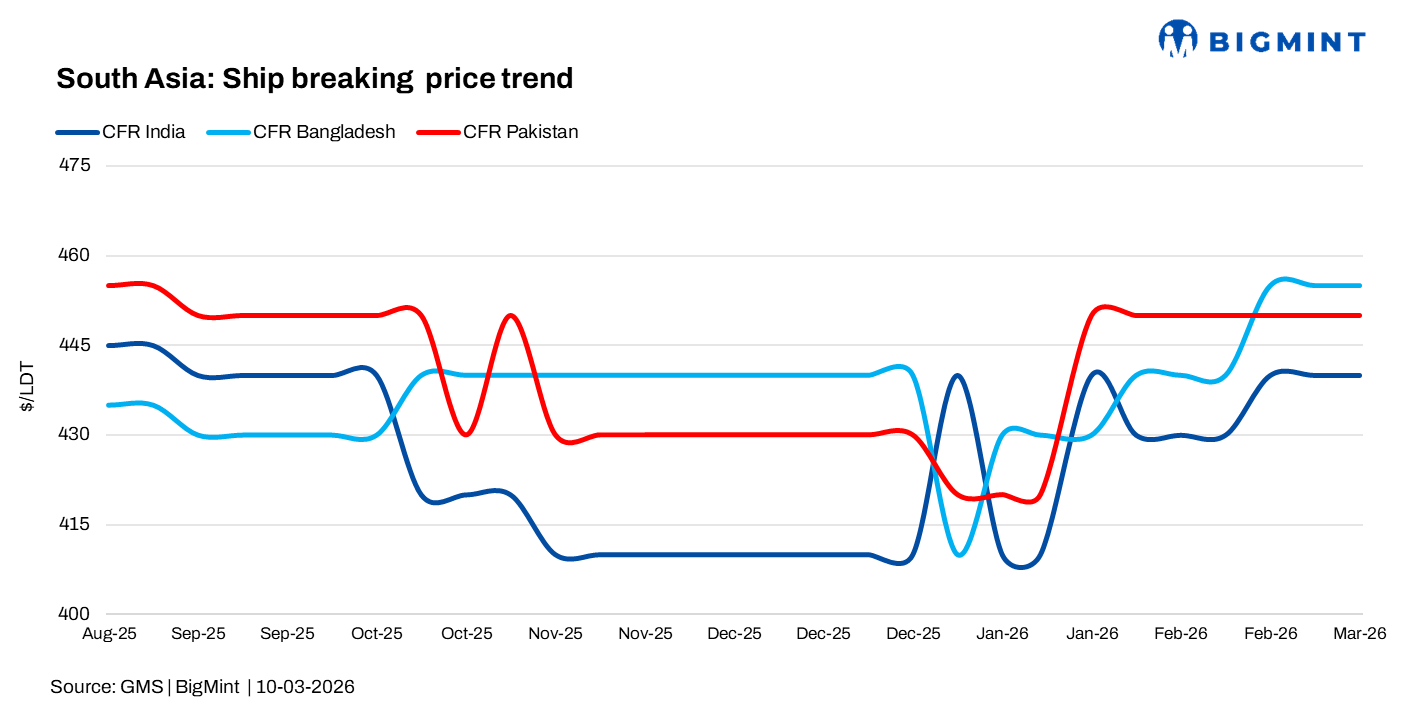This screenshot has height=710, width=1420.
Task: Click the source GMS BigMint footer text
Action: pyautogui.click(x=201, y=687)
